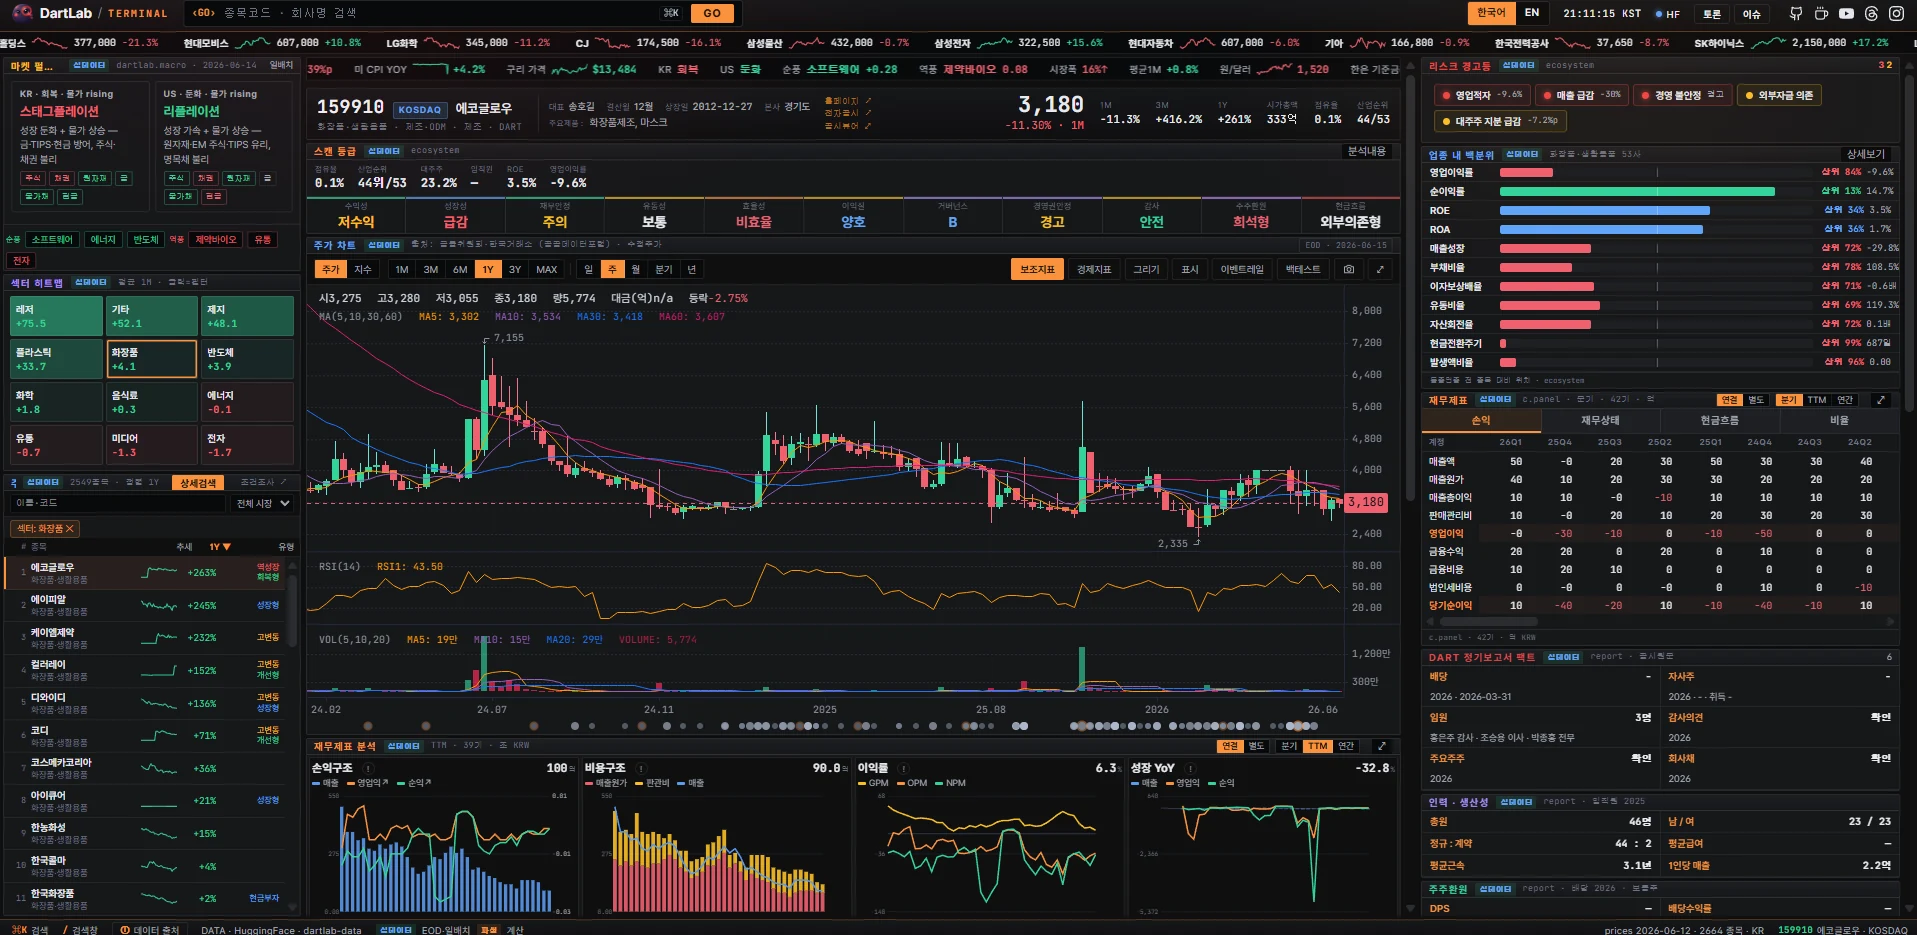Open 분석내용 for the 스캔 등급 panel
This screenshot has width=1917, height=935.
1367,151
